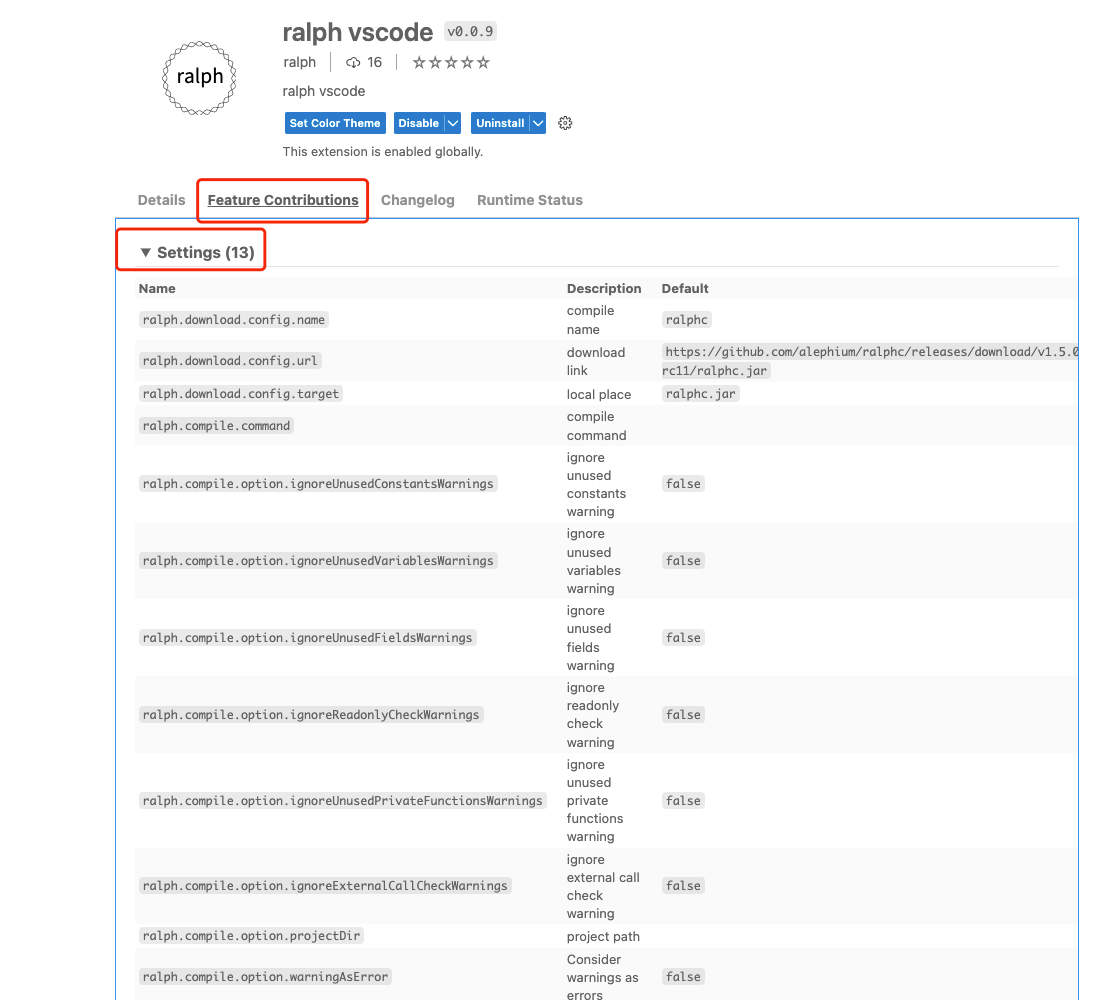Click false default for ignoreExternalCallCheckWarnings
The height and width of the screenshot is (1000, 1107).
pyautogui.click(x=683, y=886)
